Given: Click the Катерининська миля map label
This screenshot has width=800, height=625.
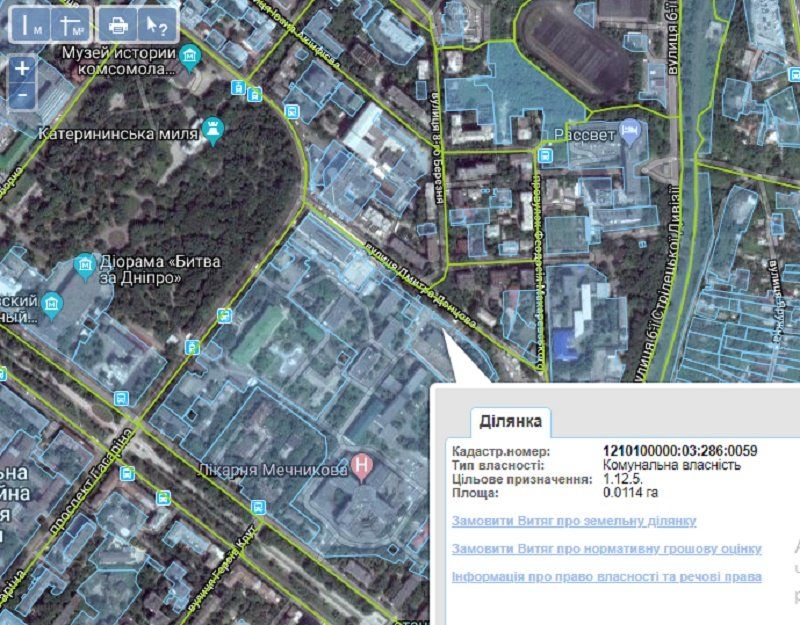Looking at the screenshot, I should (x=116, y=131).
